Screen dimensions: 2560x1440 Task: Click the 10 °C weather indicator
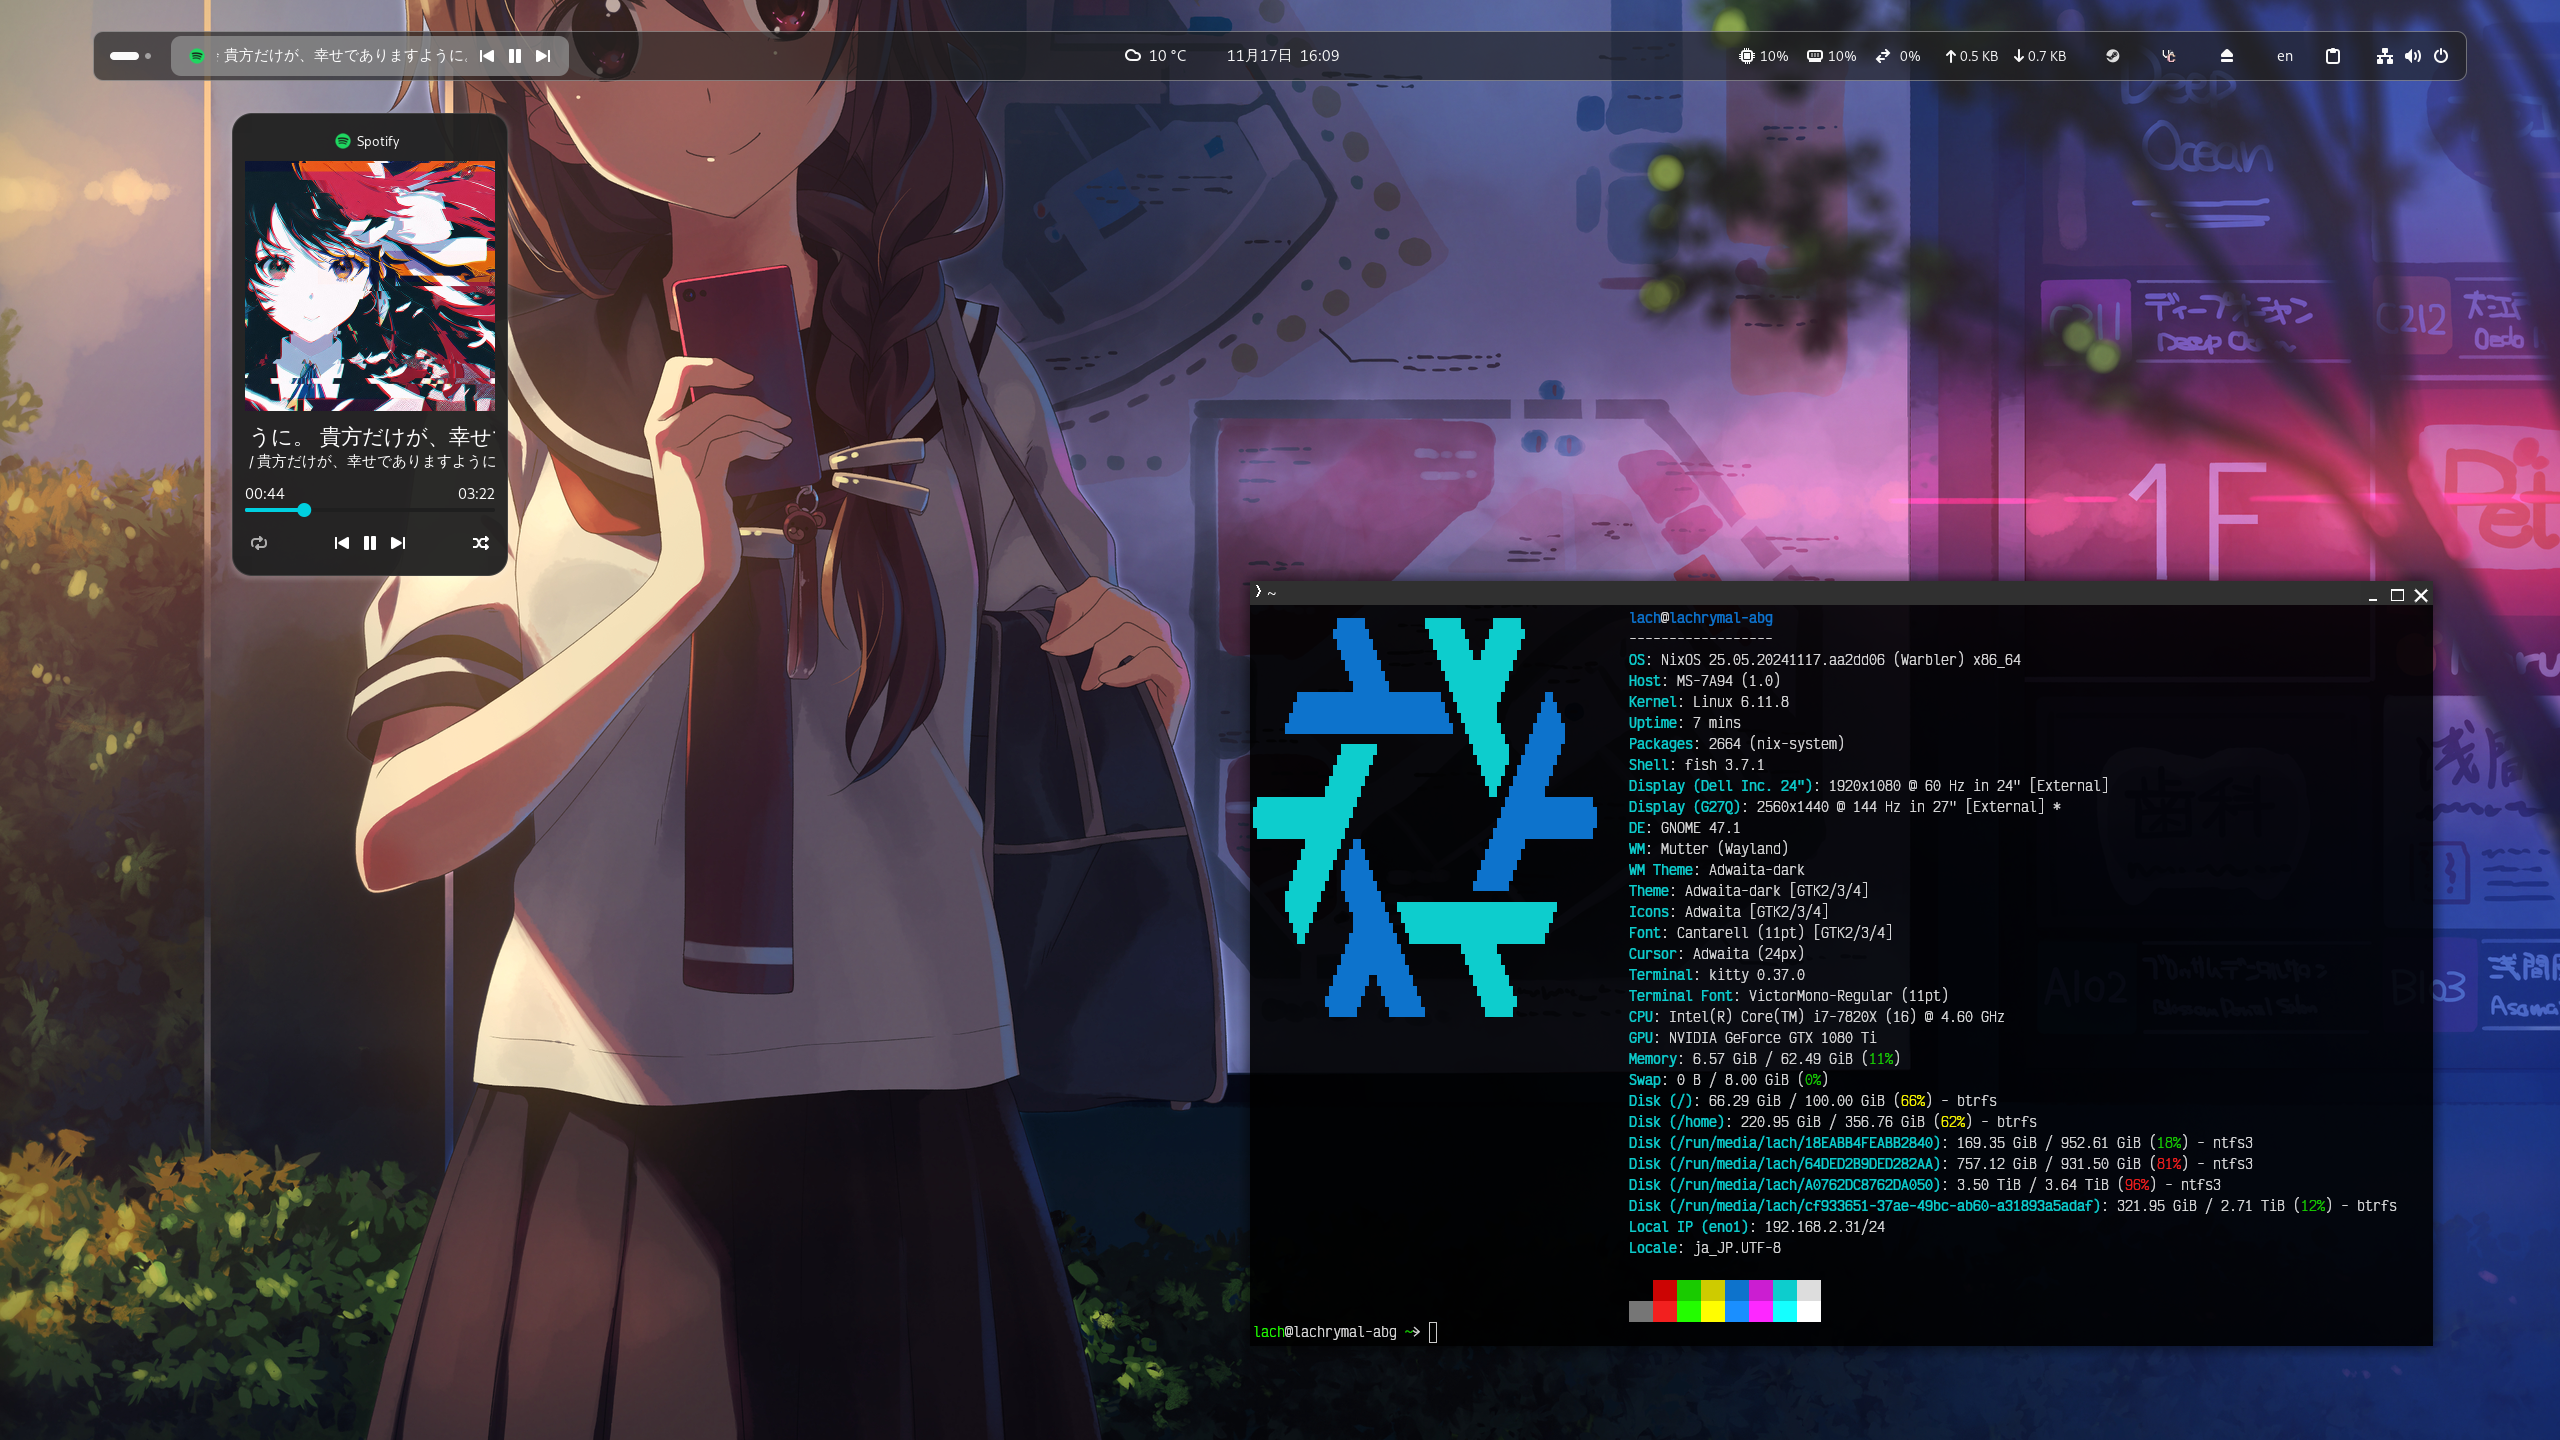(x=1156, y=56)
